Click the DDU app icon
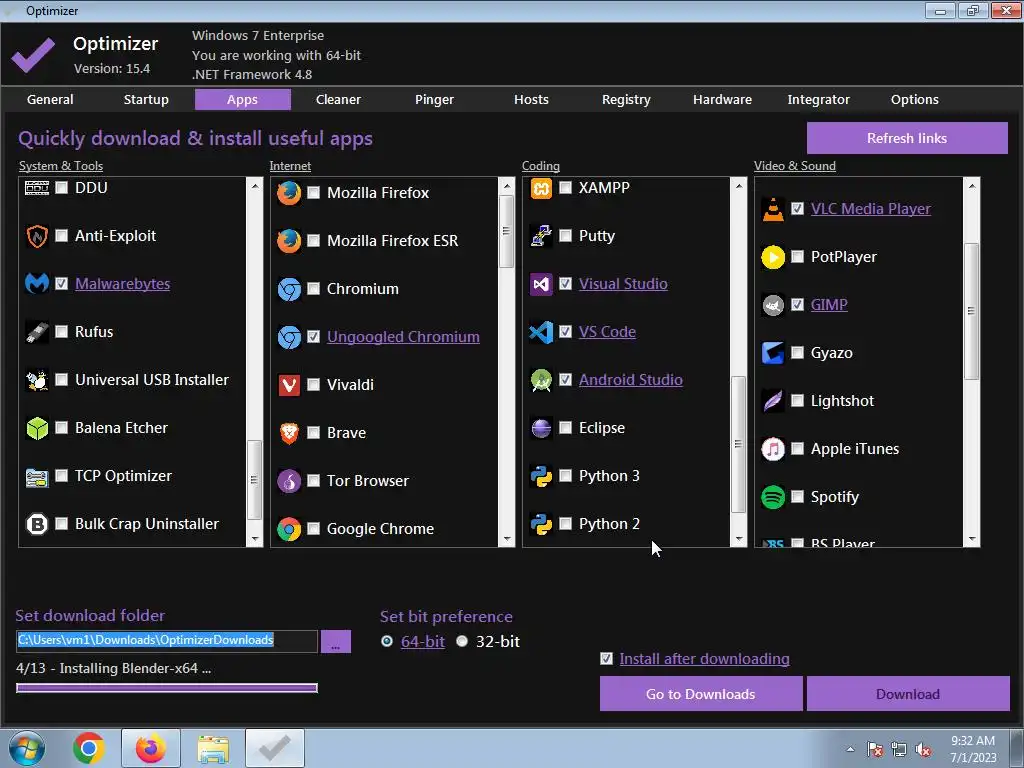This screenshot has height=768, width=1024. (x=37, y=188)
